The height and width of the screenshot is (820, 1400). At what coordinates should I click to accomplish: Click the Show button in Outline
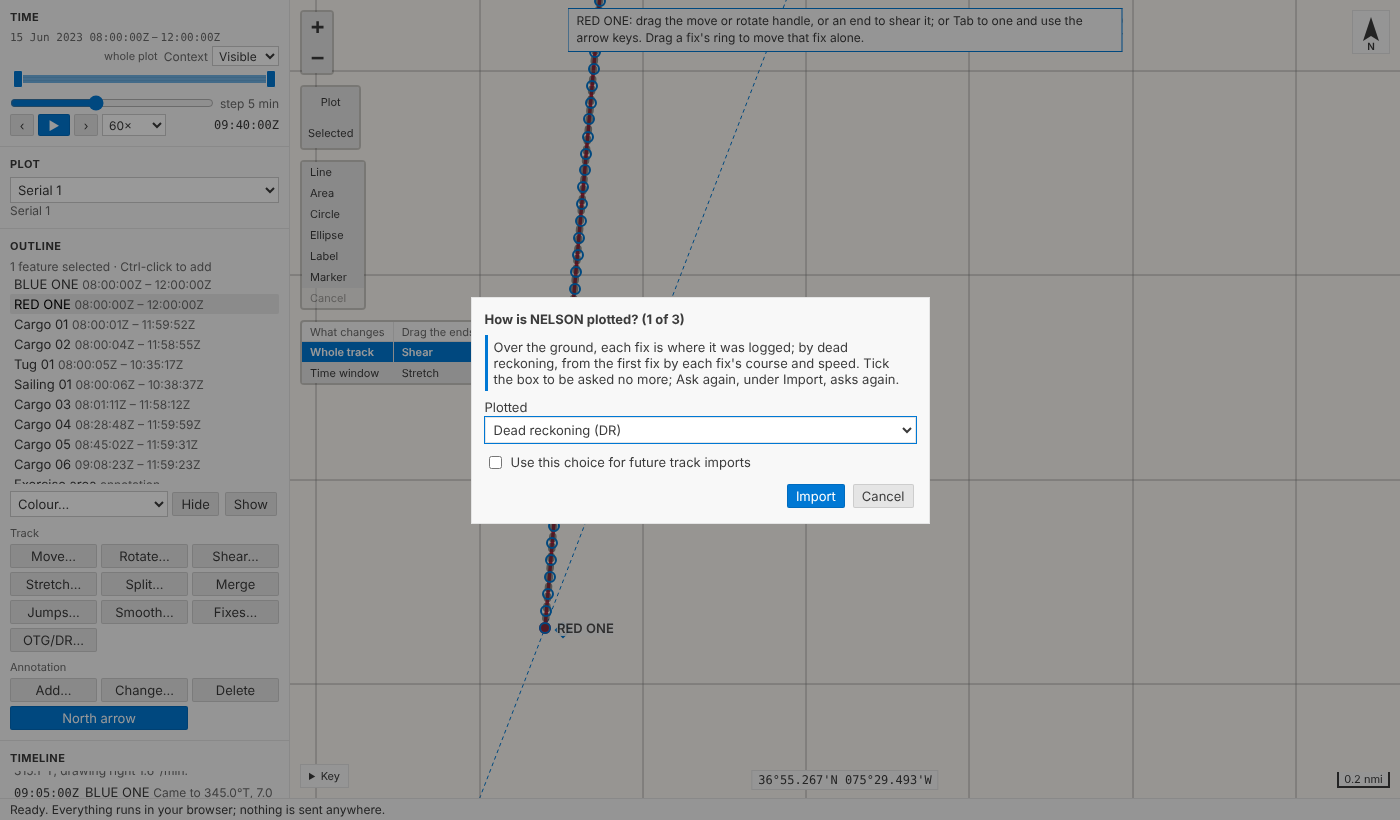coord(251,504)
